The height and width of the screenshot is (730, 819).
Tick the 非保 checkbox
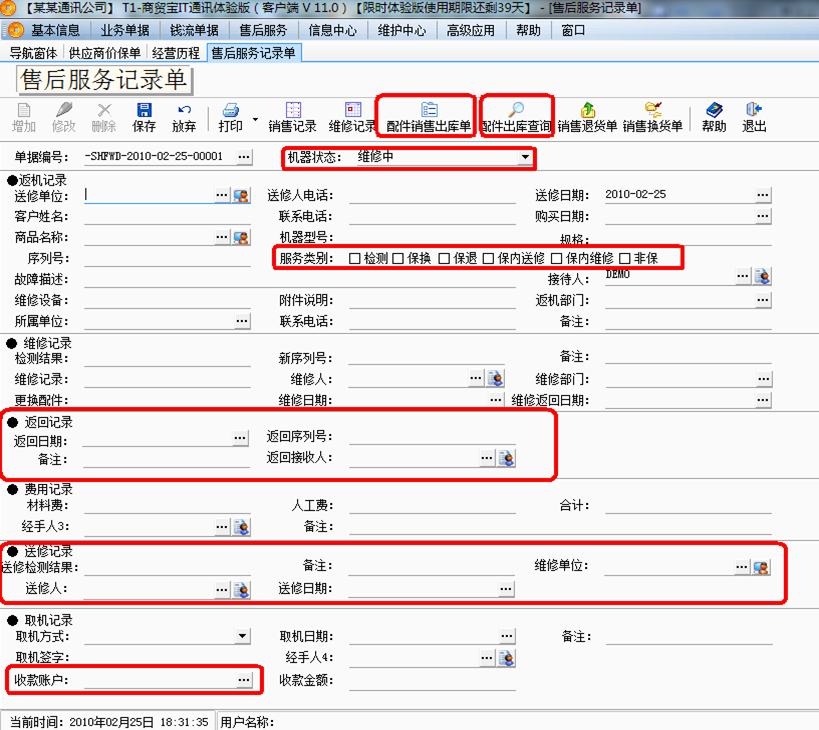click(x=625, y=259)
